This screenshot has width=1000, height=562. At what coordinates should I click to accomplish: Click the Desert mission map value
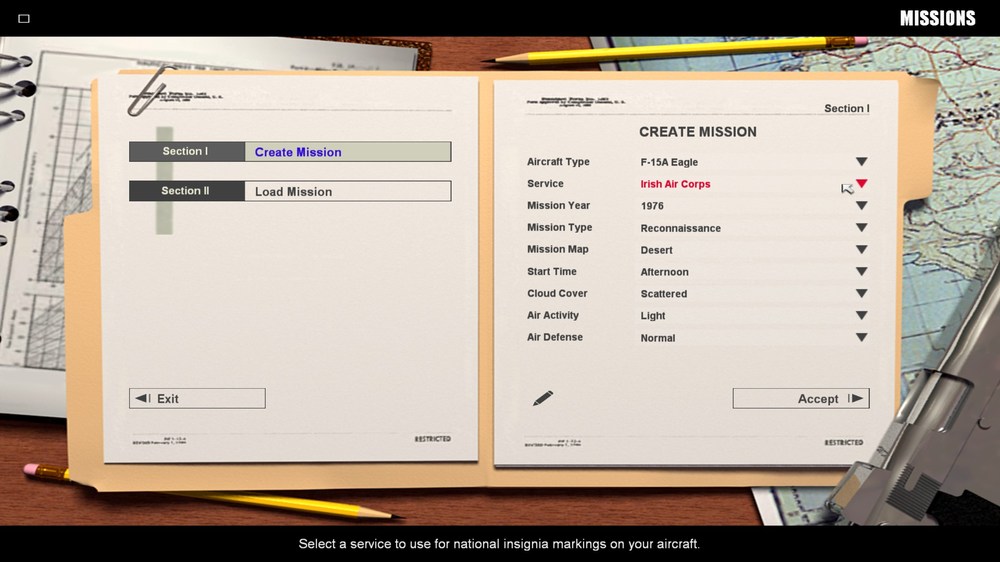coord(656,250)
